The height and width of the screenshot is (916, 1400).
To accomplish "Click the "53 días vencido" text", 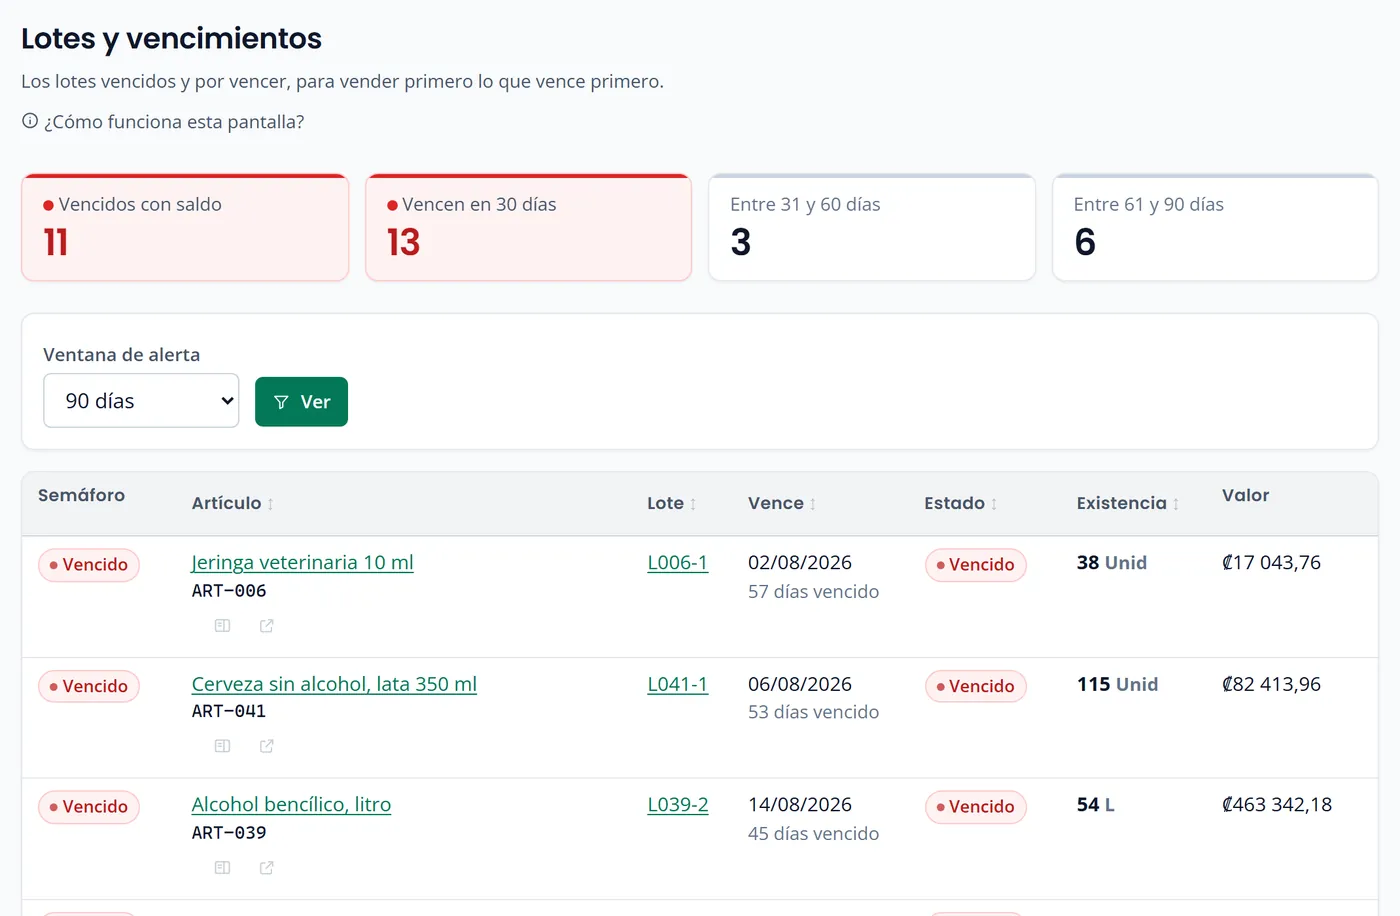I will [x=814, y=712].
